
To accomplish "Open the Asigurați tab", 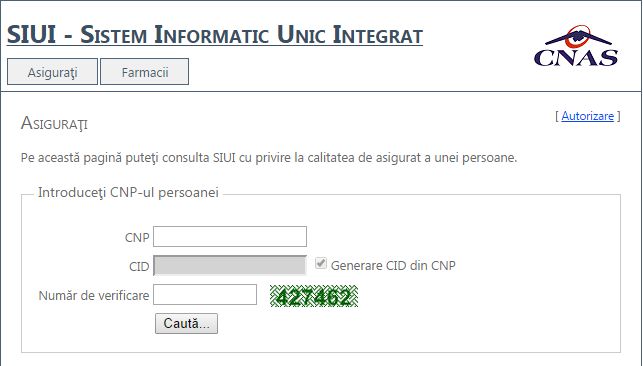I will point(52,72).
